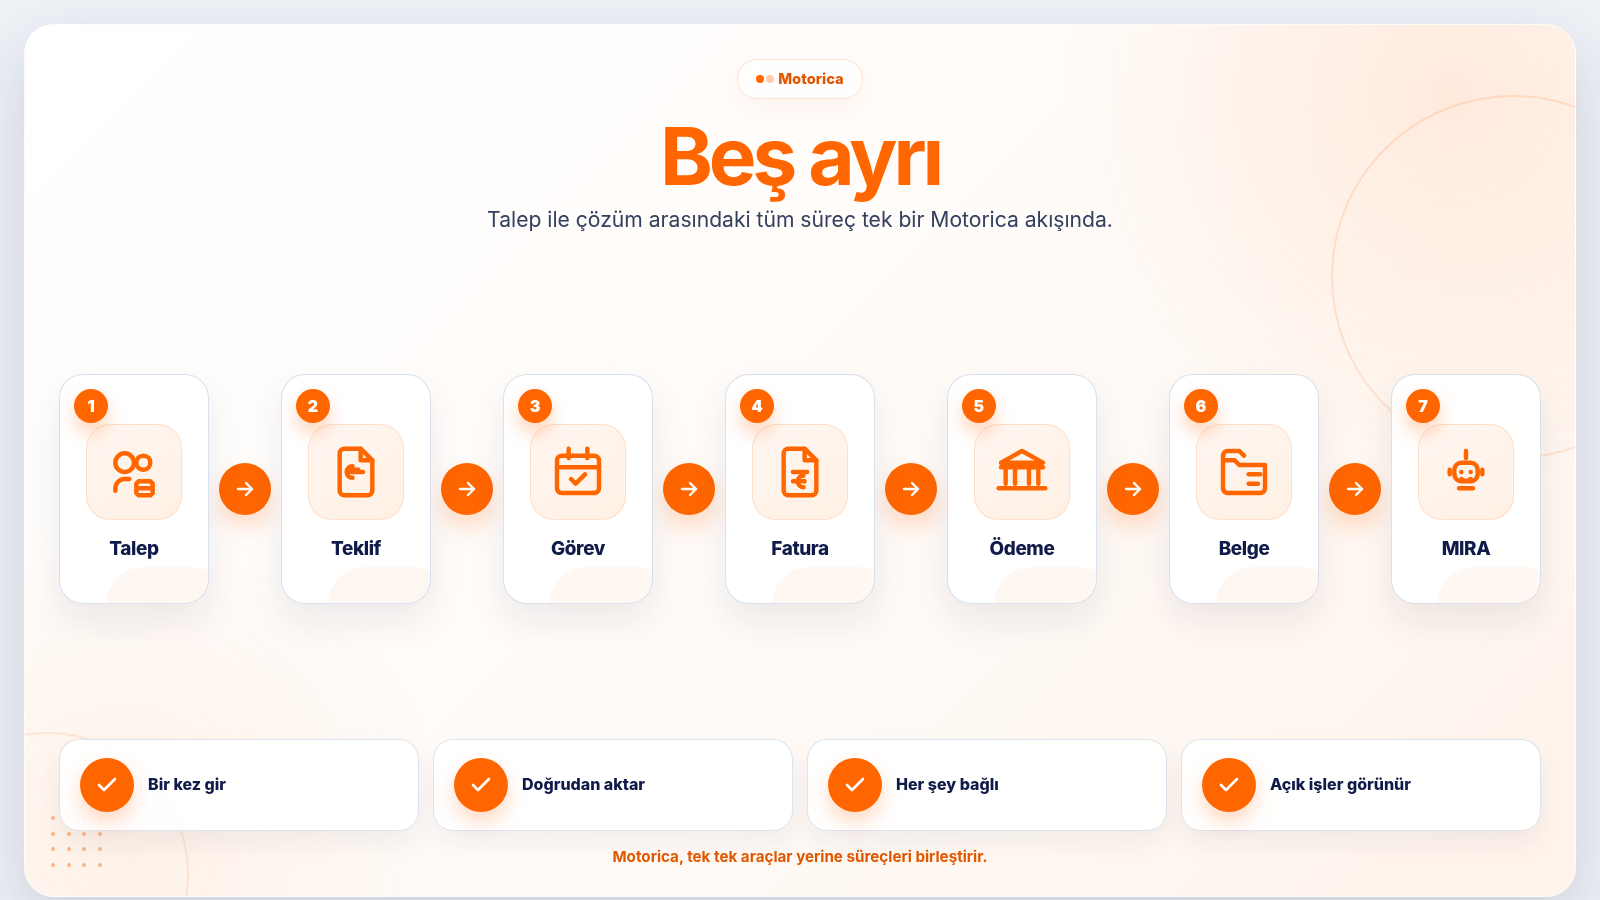Click the MIRA robot icon
1600x900 pixels.
coord(1466,471)
